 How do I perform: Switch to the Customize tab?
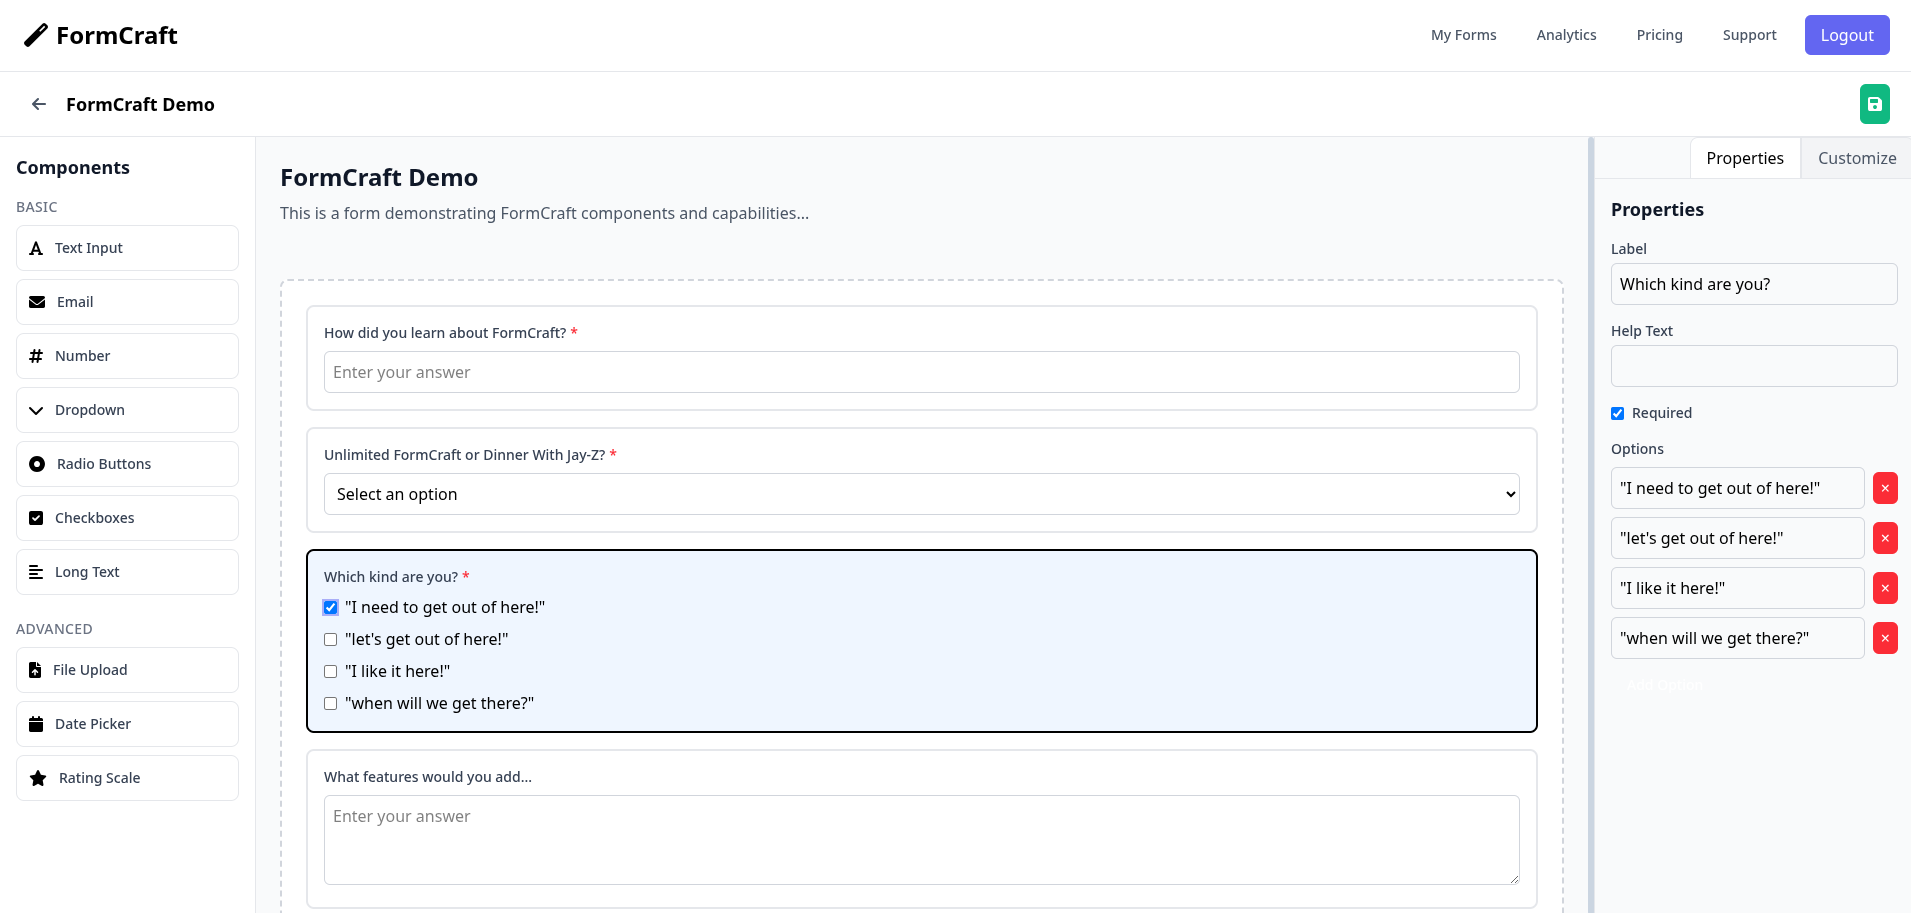(x=1856, y=158)
